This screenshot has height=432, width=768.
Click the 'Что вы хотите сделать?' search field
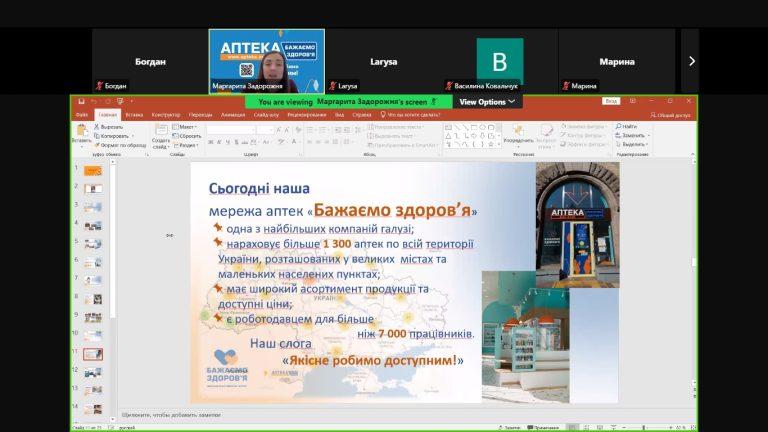(x=410, y=115)
